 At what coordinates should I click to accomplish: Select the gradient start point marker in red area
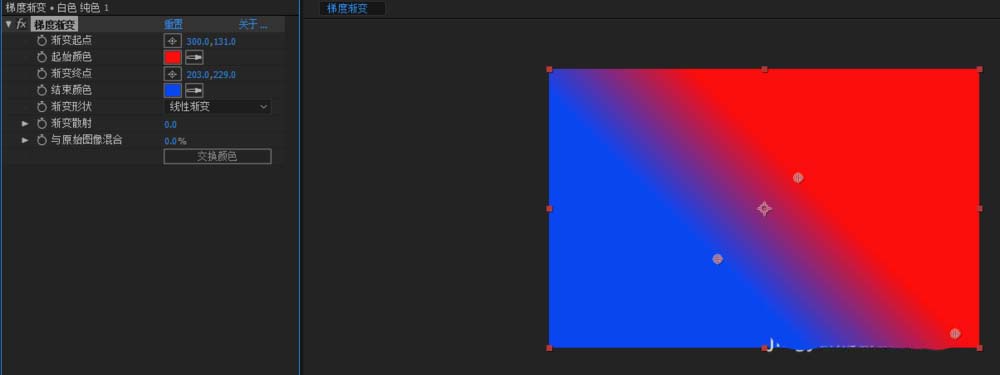798,178
